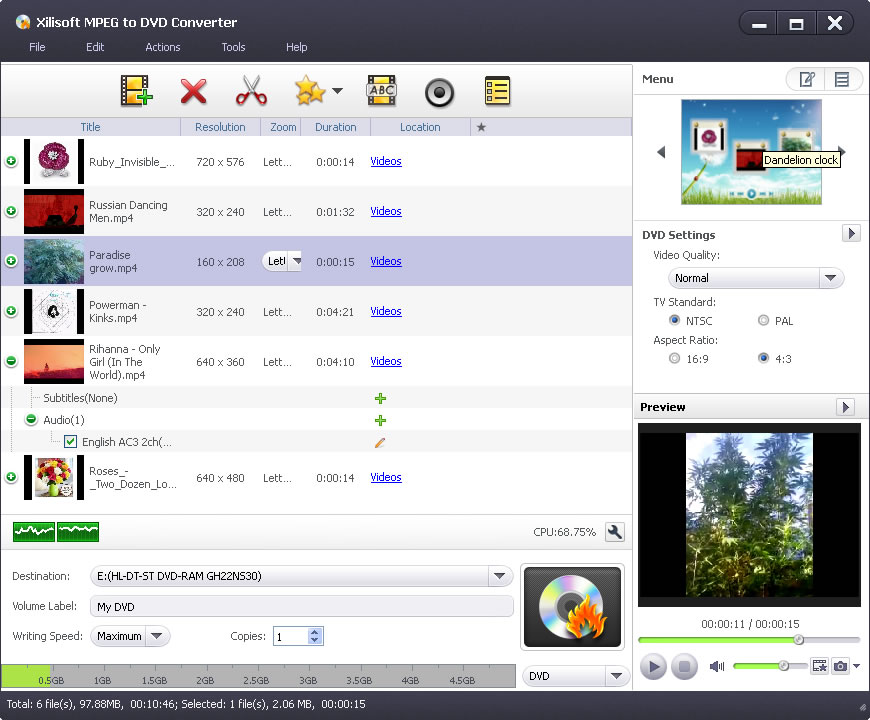Click the Add Video File toolbar icon
Screen dimensions: 870x720
[135, 90]
